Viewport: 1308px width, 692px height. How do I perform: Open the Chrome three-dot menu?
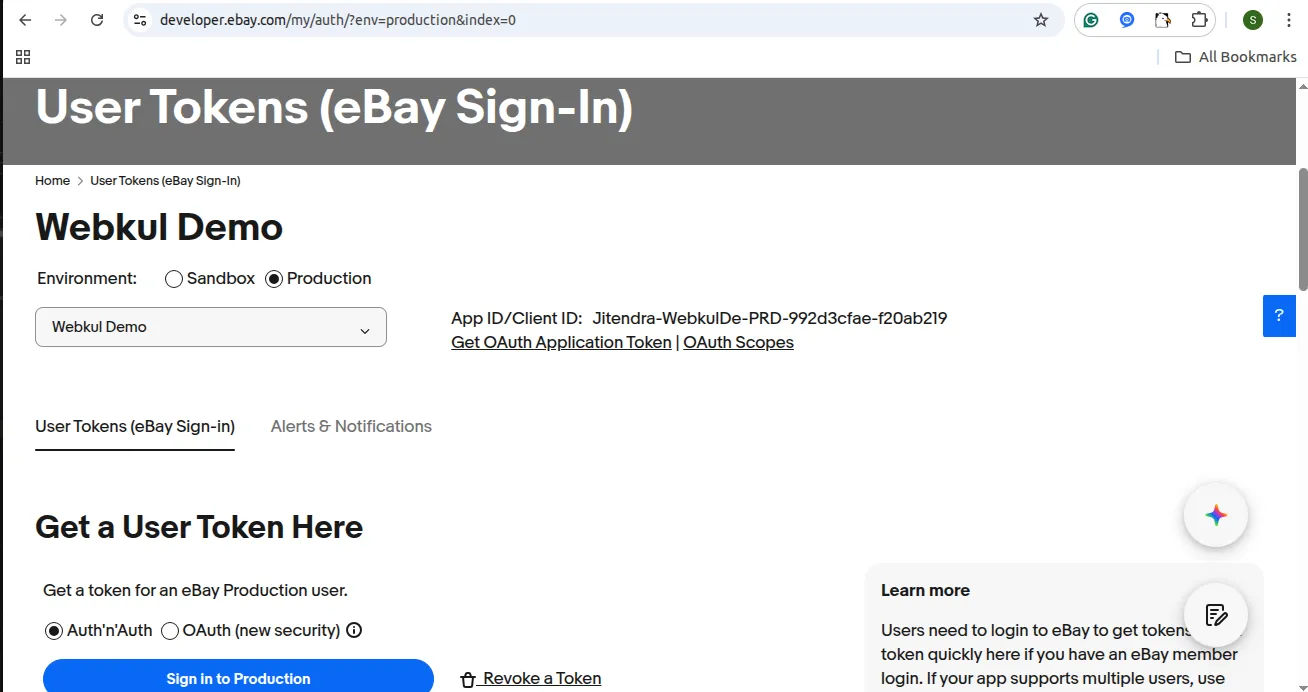pyautogui.click(x=1289, y=20)
